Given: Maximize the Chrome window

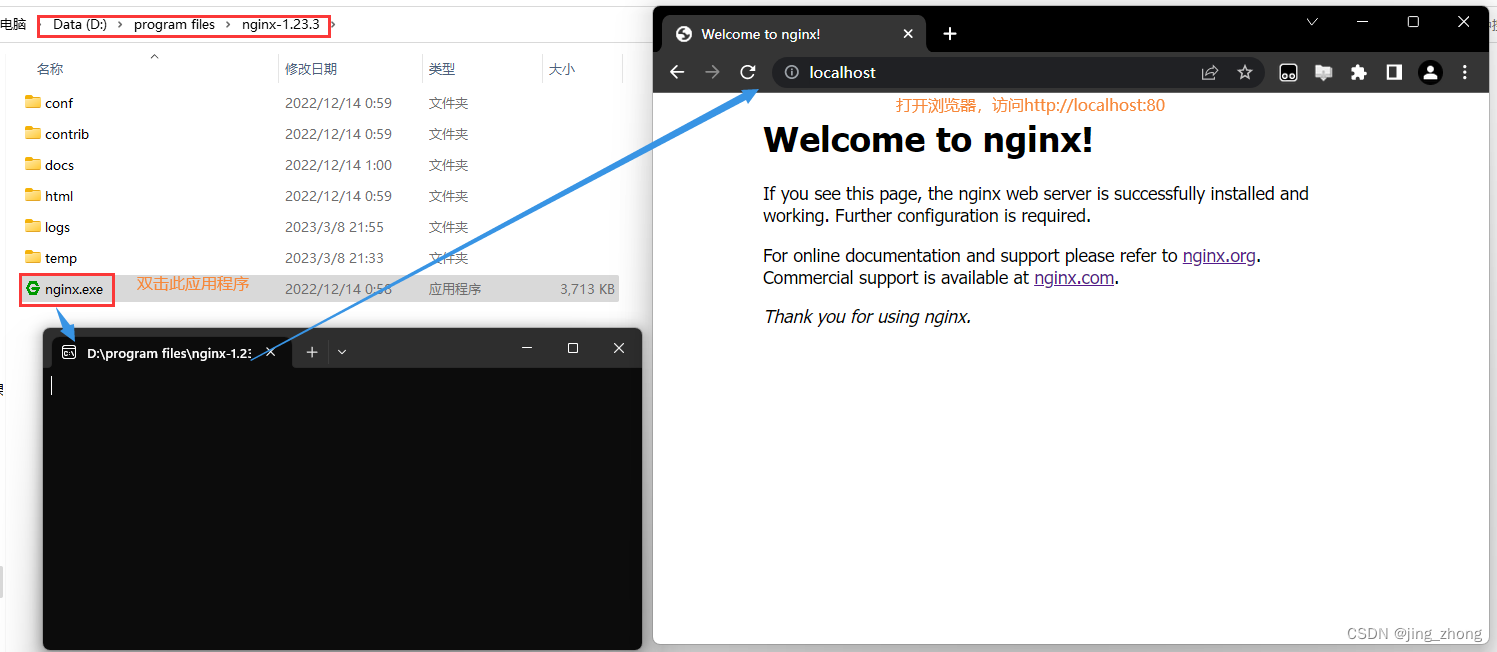Looking at the screenshot, I should [1413, 22].
